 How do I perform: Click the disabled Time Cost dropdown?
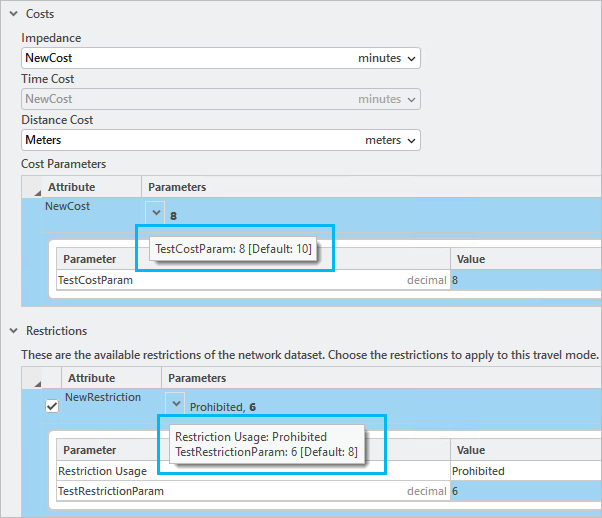point(220,100)
